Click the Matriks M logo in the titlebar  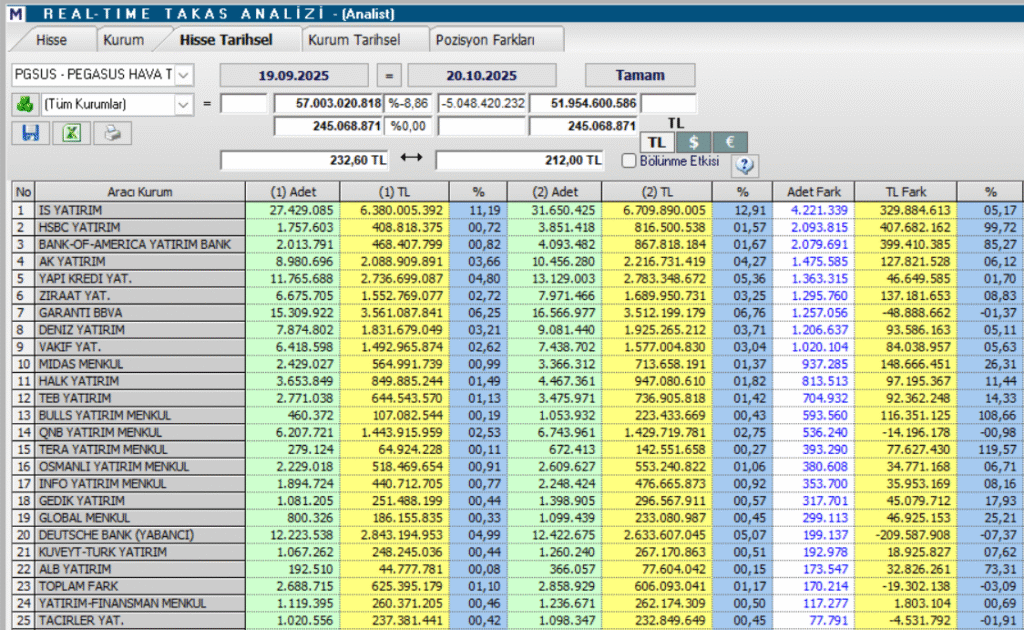[x=13, y=10]
